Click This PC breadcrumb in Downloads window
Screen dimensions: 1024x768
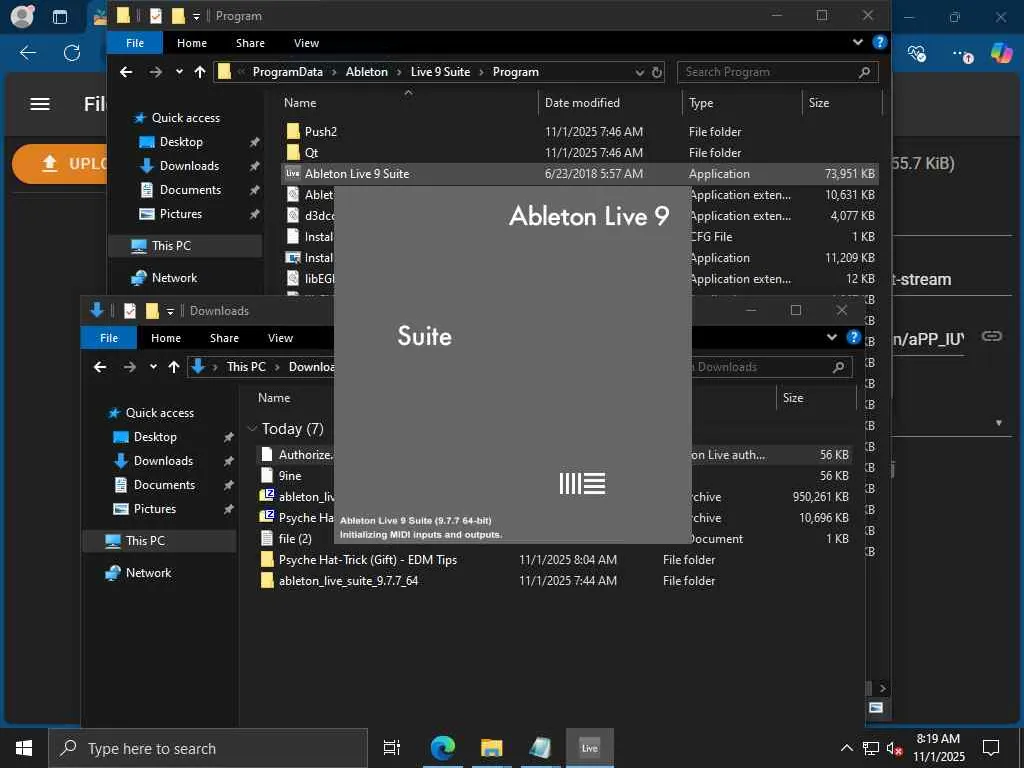click(246, 367)
